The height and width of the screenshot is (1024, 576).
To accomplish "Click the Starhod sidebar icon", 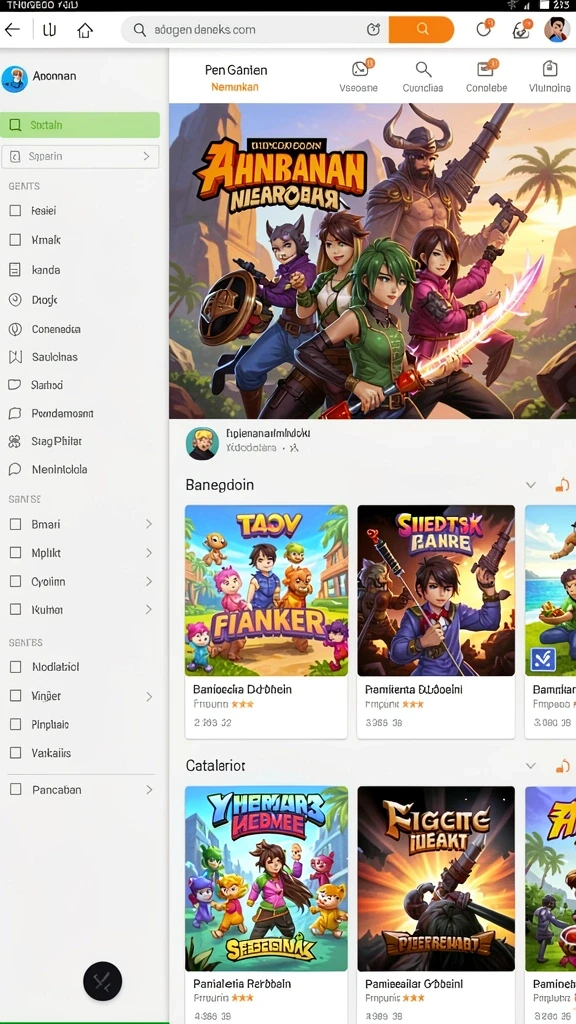I will [15, 385].
